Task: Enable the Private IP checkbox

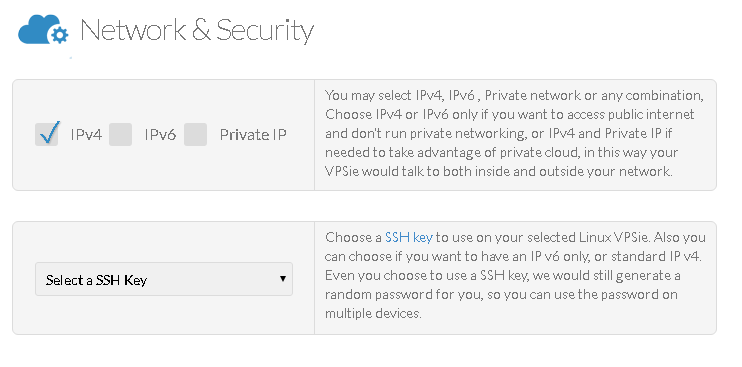Action: point(195,135)
